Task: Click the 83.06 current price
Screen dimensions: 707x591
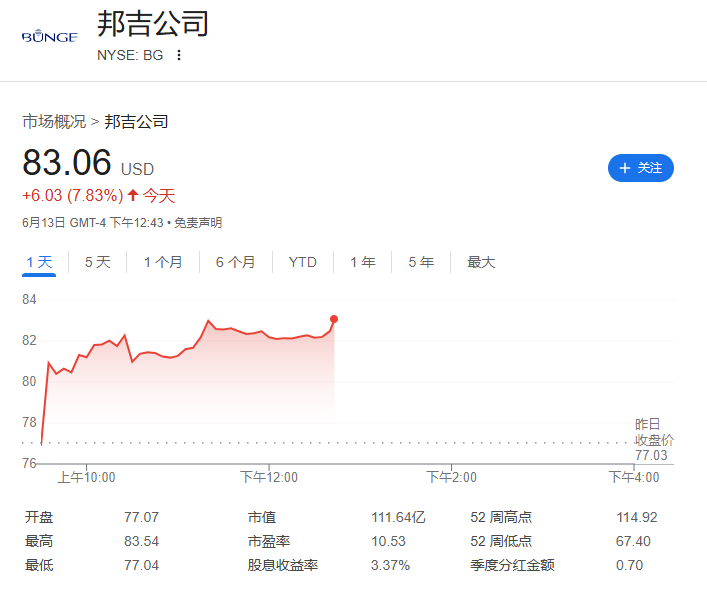Action: coord(67,162)
